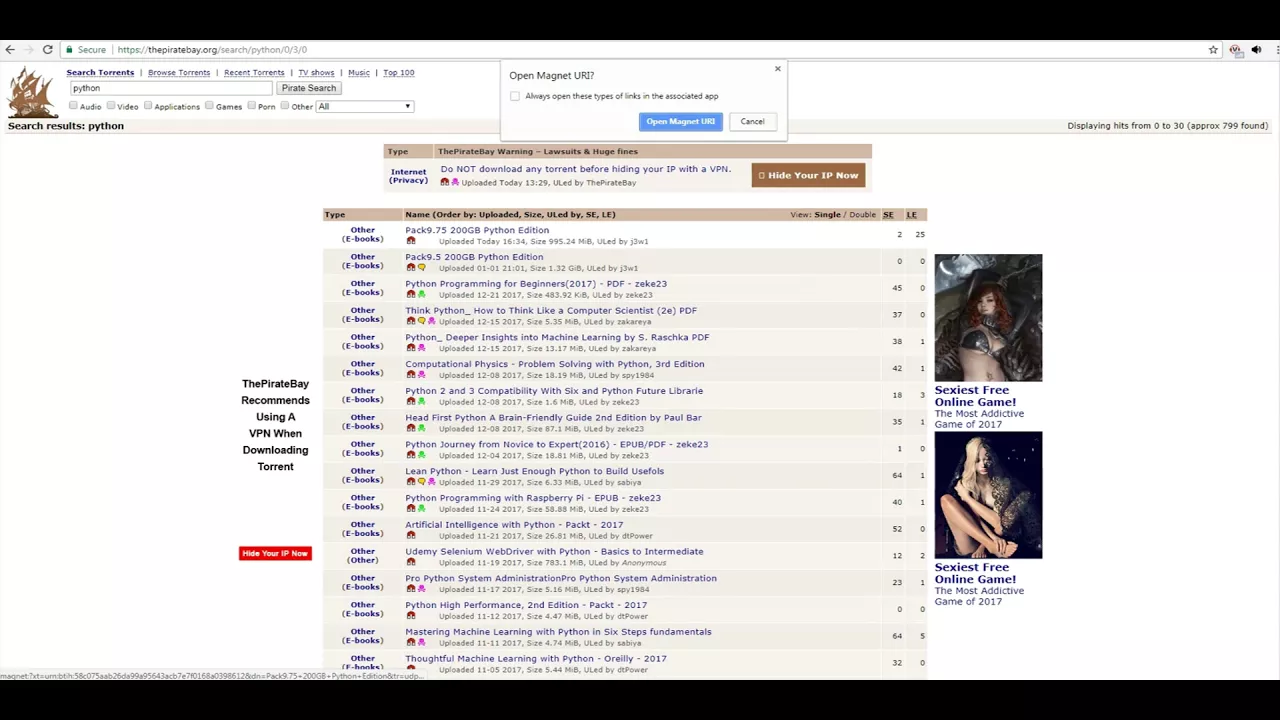Open Python Programming with Raspberry Pi link

(x=533, y=498)
